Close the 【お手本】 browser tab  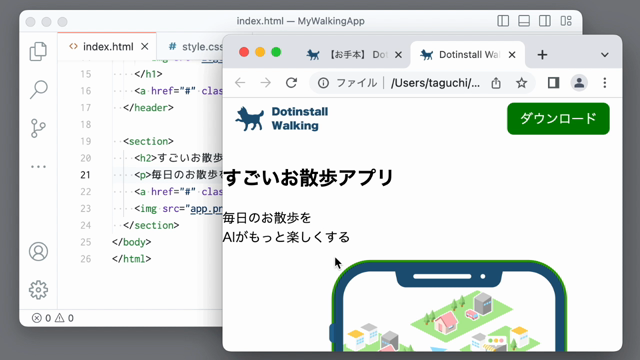click(398, 55)
